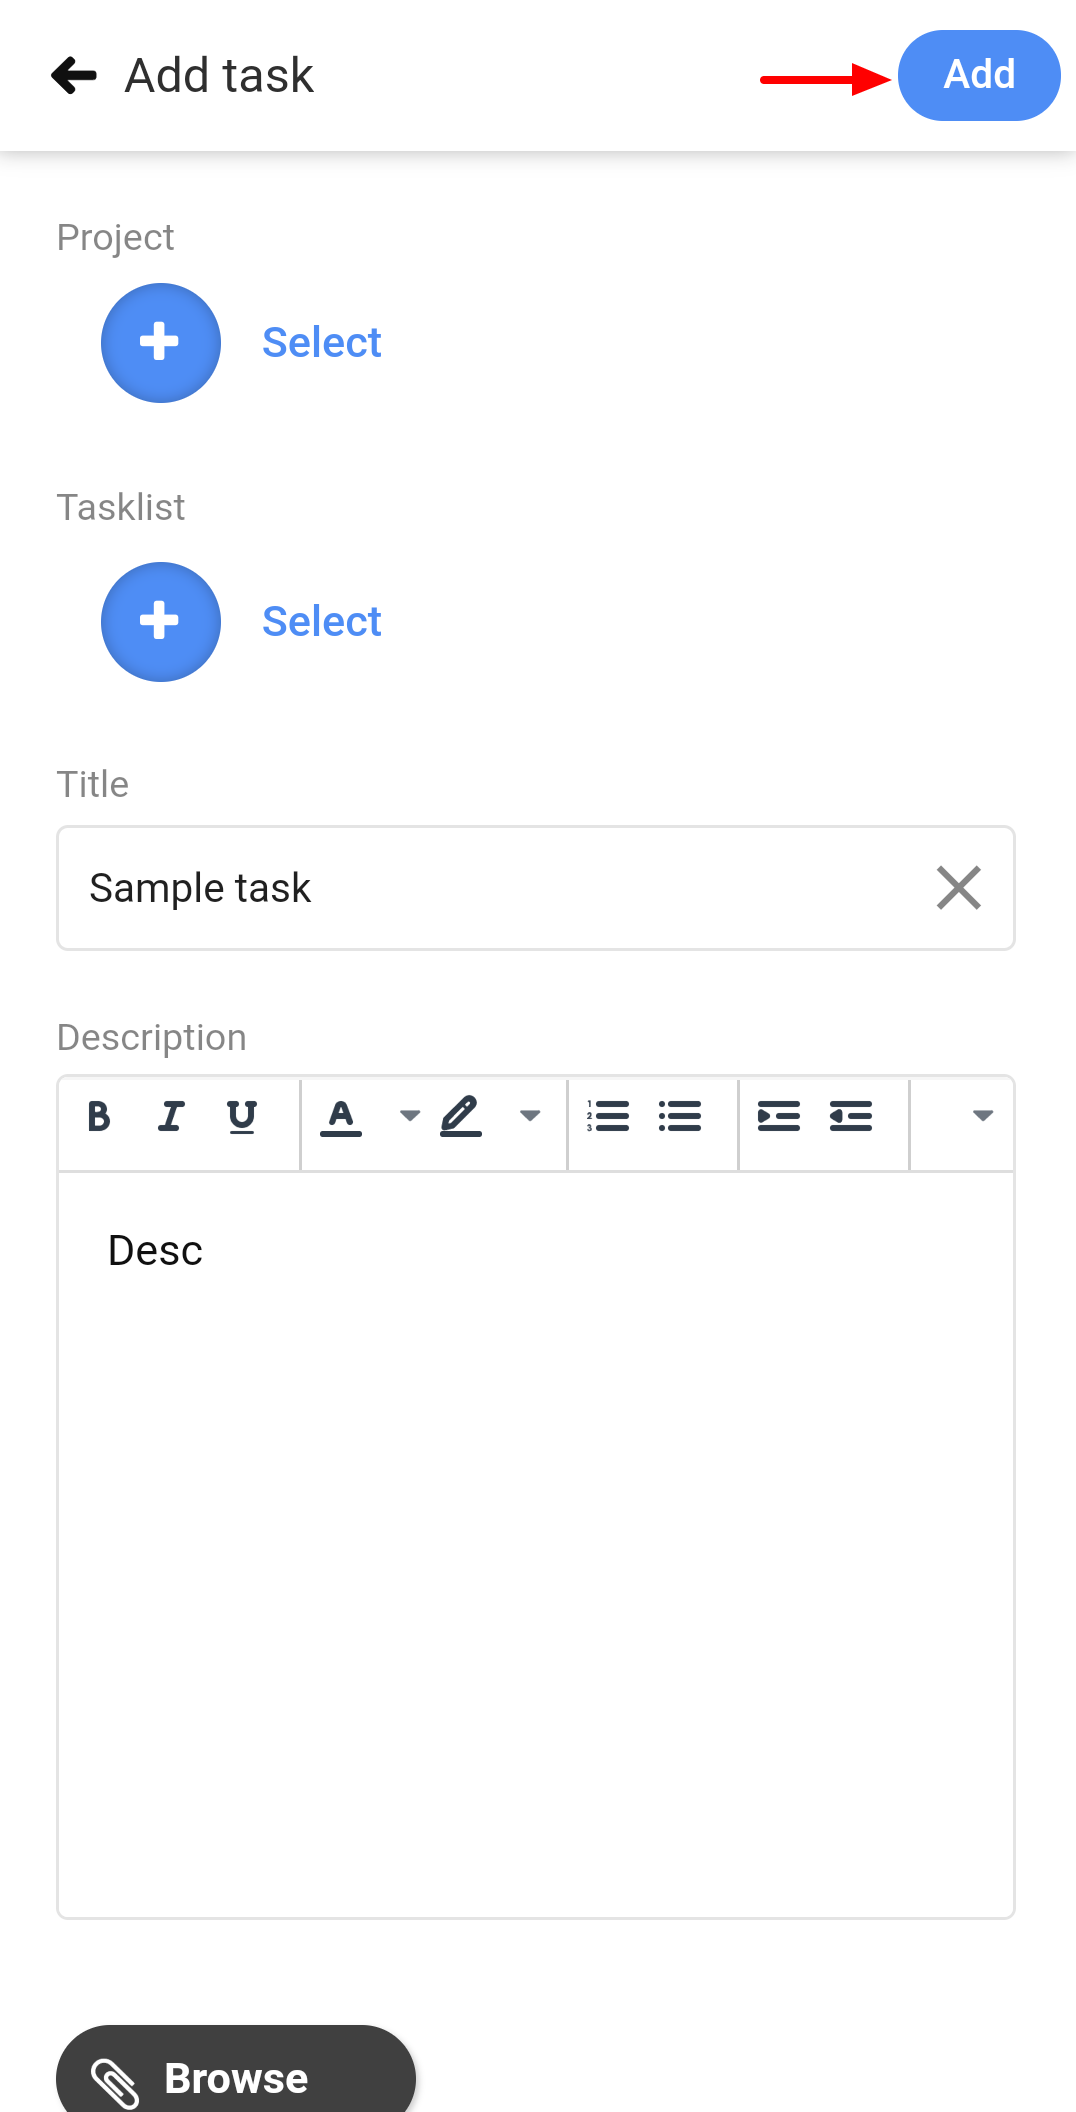Image resolution: width=1076 pixels, height=2112 pixels.
Task: Focus the Title field with Sample task
Action: point(536,888)
